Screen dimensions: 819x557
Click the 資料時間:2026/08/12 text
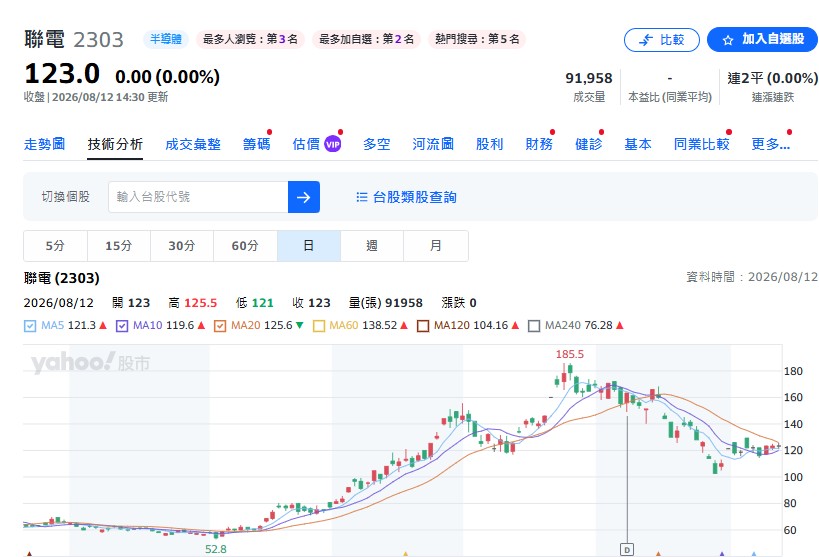[x=752, y=277]
